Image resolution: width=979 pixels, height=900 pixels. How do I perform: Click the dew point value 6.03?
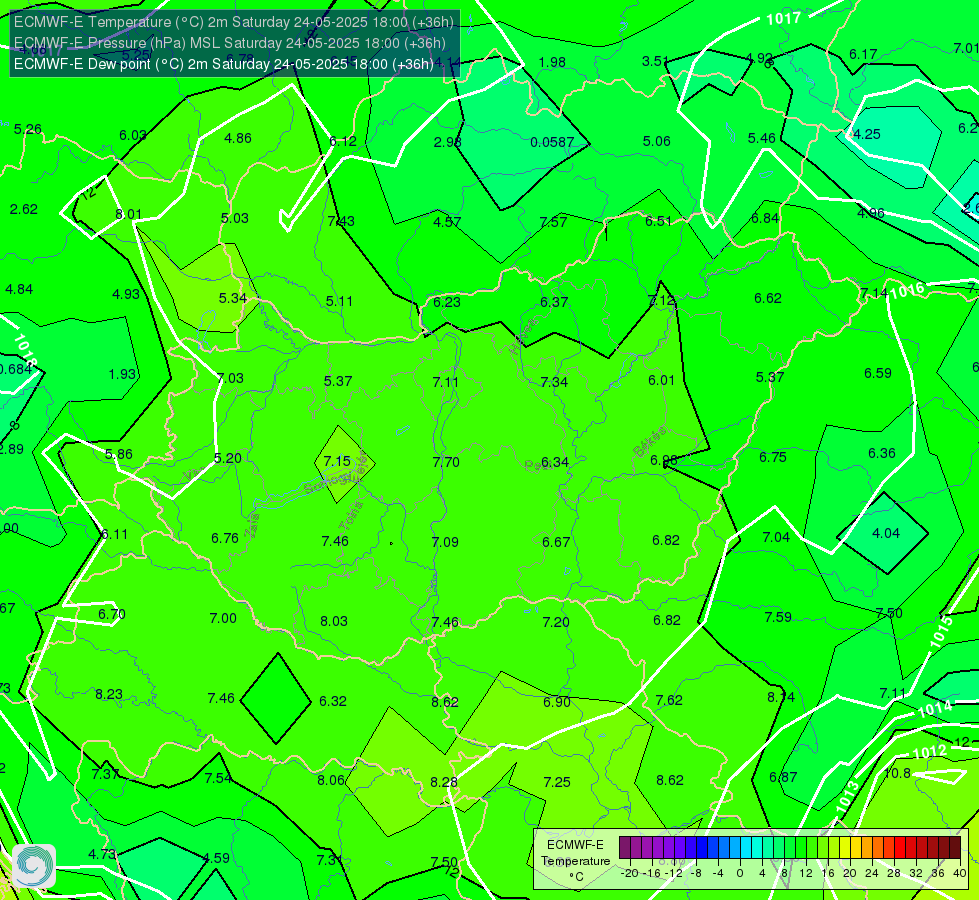point(132,136)
